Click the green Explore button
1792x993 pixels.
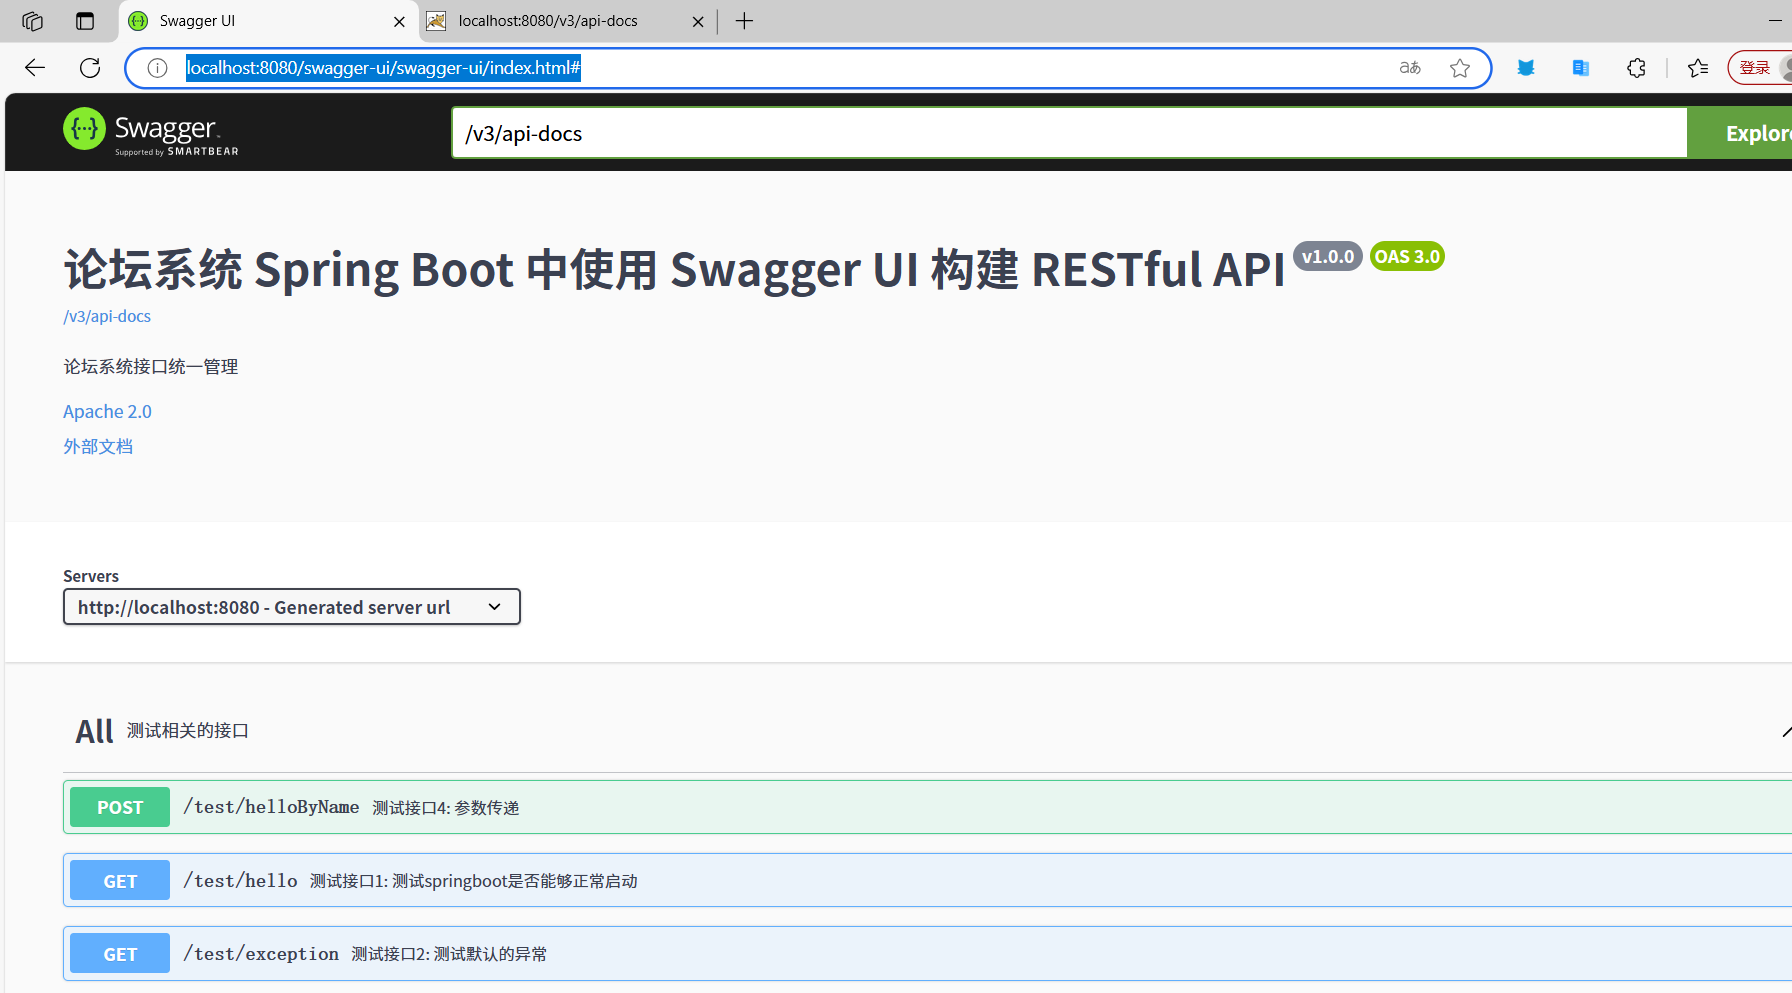pos(1740,133)
